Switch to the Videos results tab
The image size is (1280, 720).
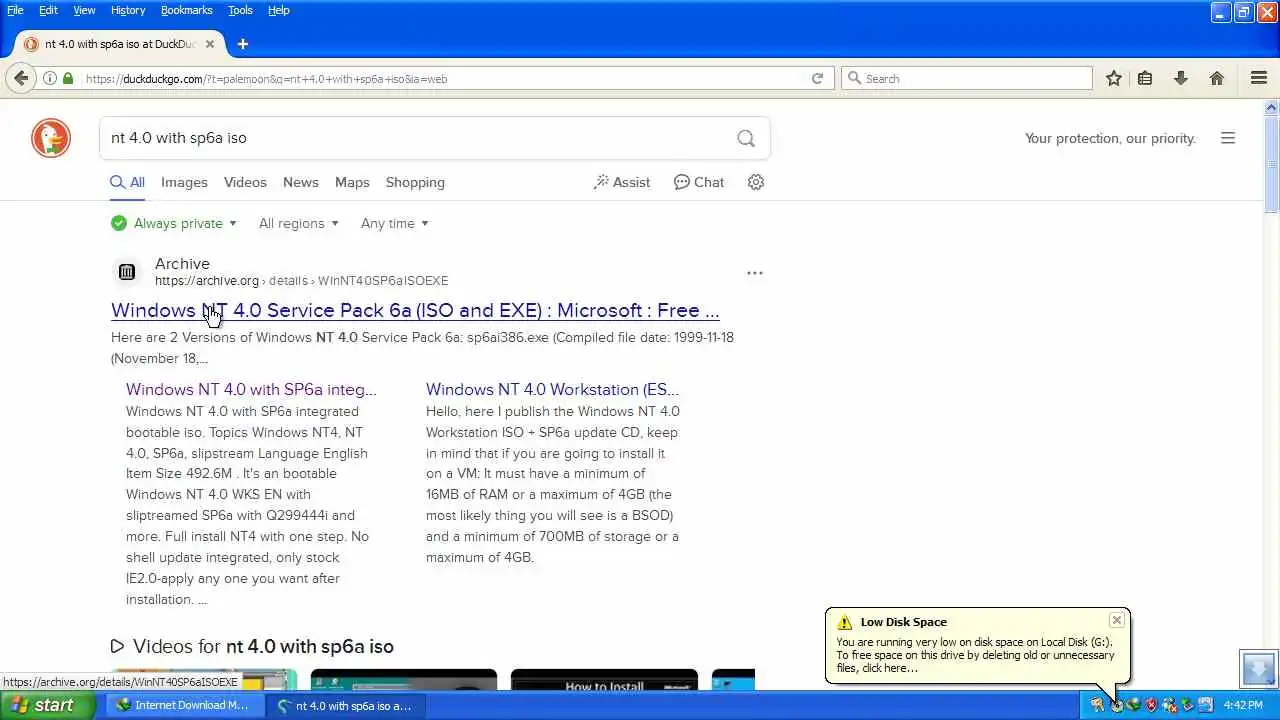[x=245, y=182]
